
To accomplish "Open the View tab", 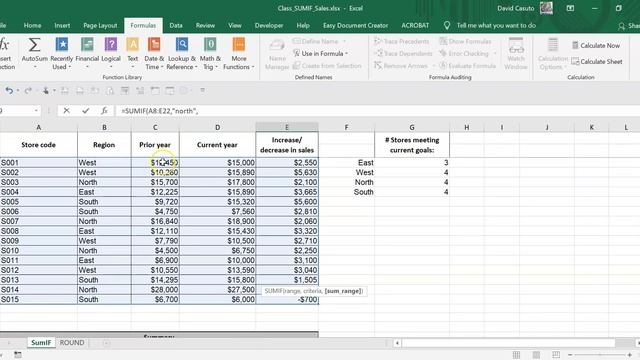I will click(235, 25).
